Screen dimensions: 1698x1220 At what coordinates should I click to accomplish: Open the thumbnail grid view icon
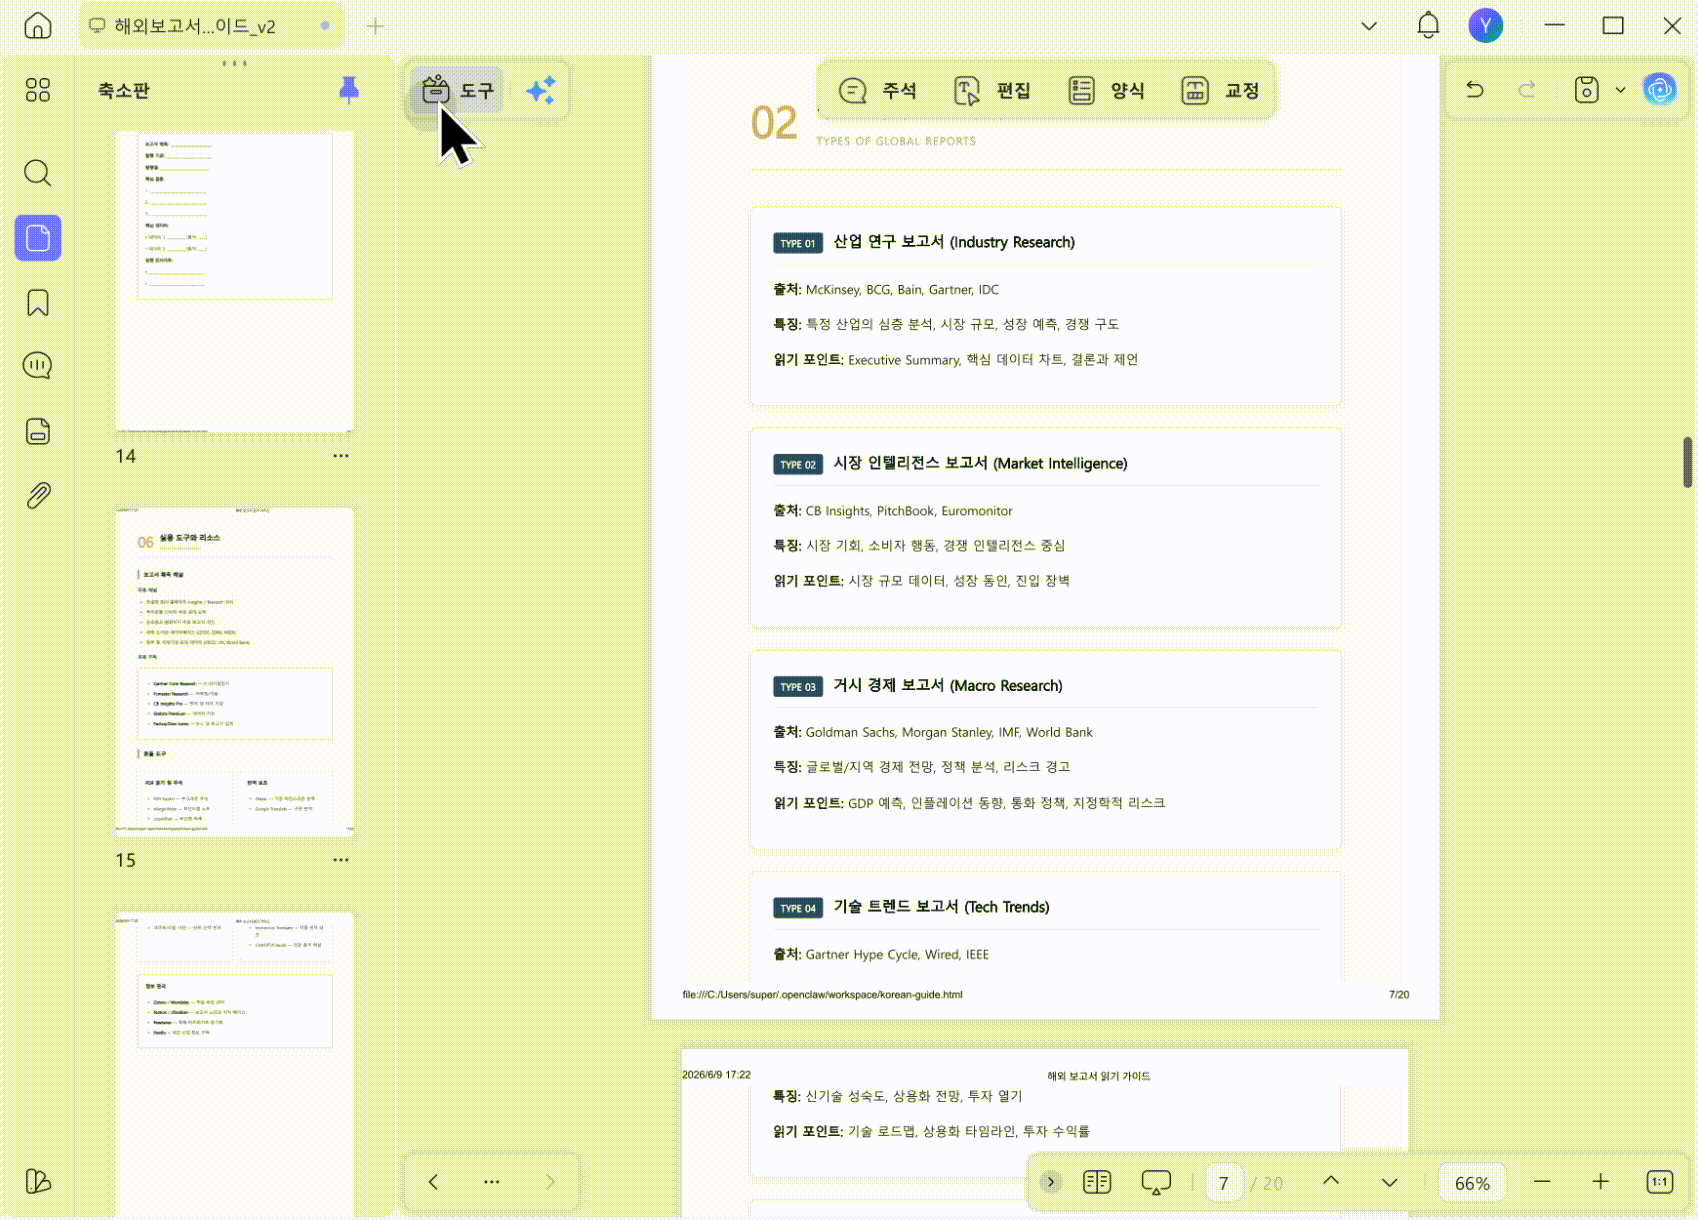pos(38,90)
